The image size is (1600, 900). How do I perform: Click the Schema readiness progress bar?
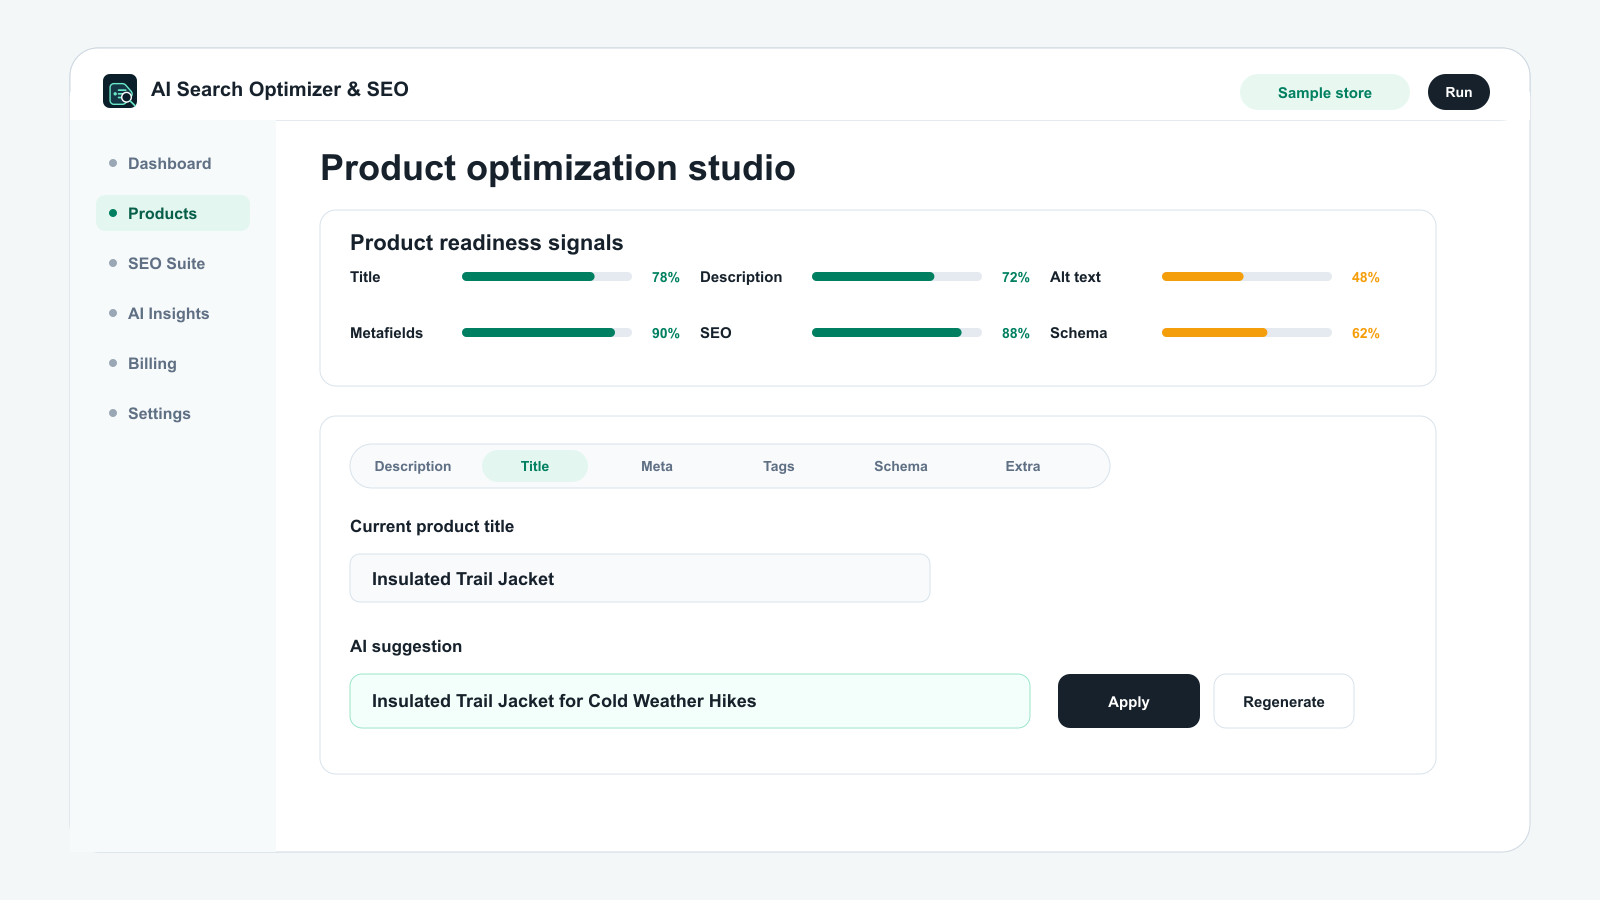click(x=1247, y=333)
